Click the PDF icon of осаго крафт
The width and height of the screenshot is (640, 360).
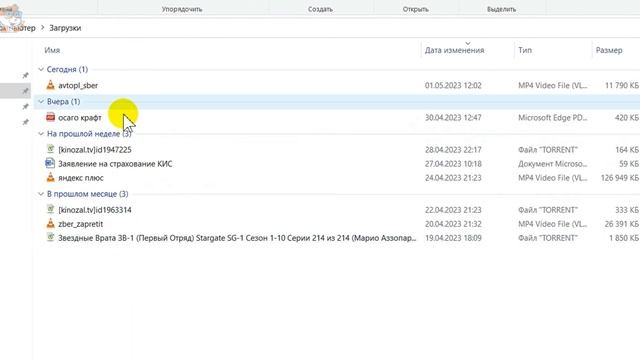click(50, 117)
